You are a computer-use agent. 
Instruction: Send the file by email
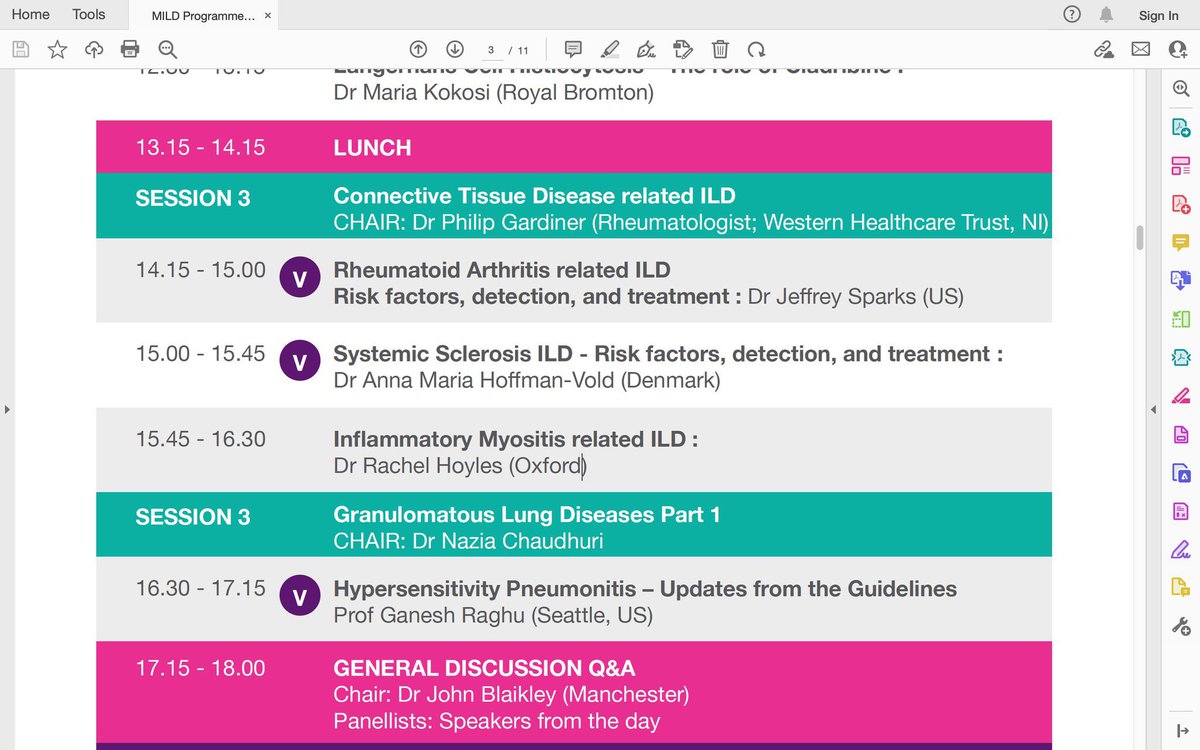pos(1141,49)
